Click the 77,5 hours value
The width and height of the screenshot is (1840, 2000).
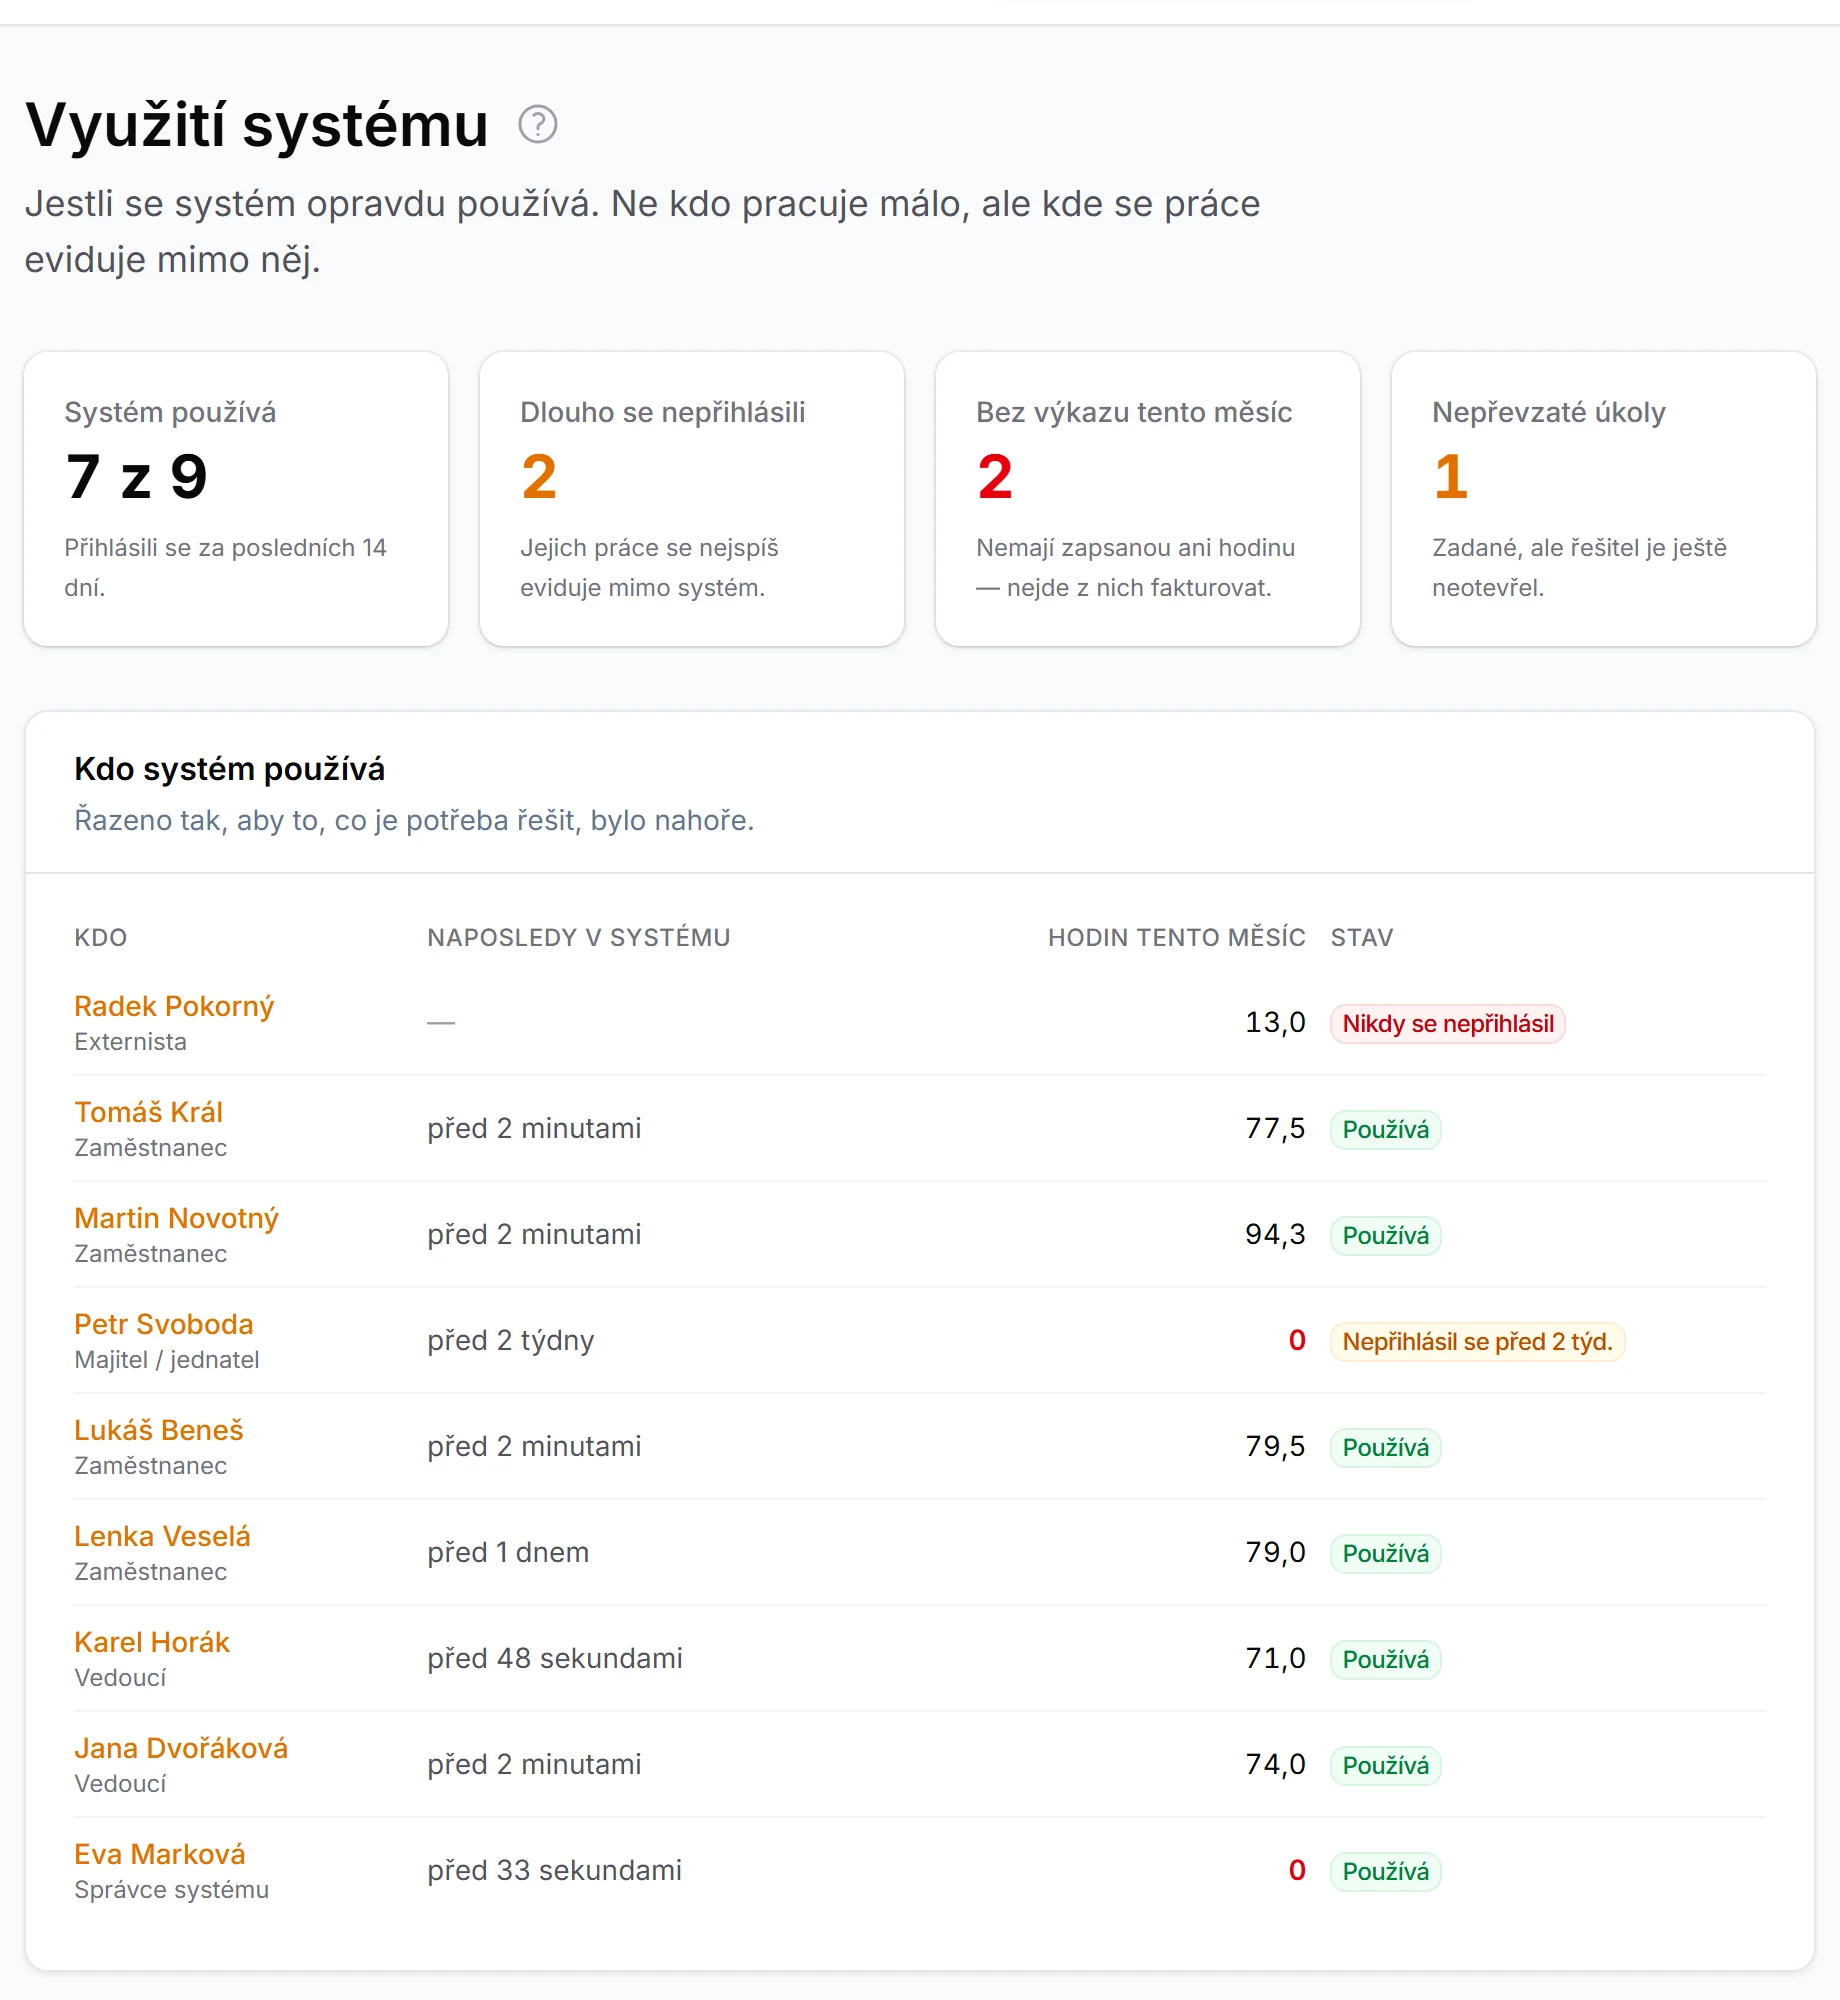click(1275, 1129)
